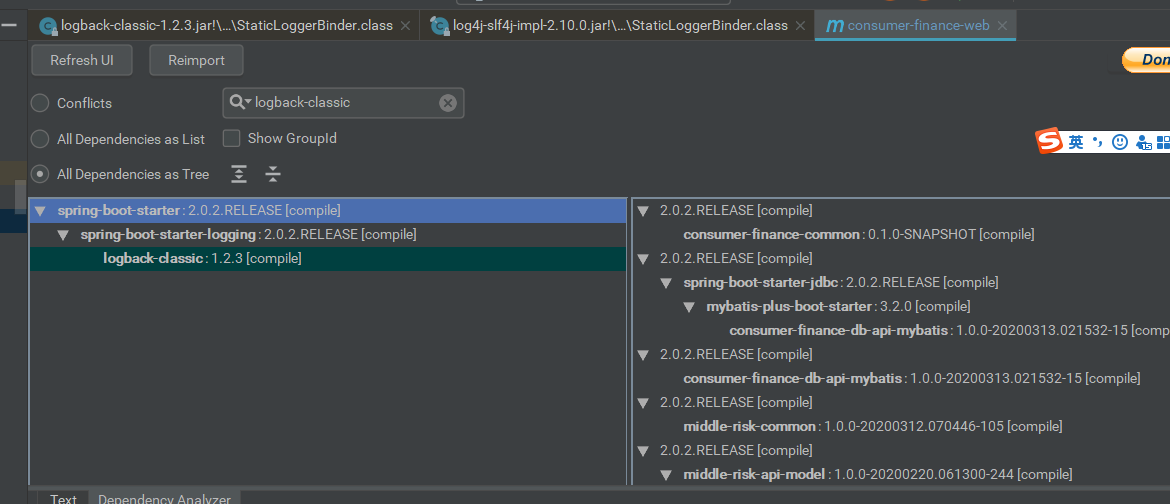The height and width of the screenshot is (504, 1170).
Task: Clear the logback-classic search field
Action: pos(448,103)
